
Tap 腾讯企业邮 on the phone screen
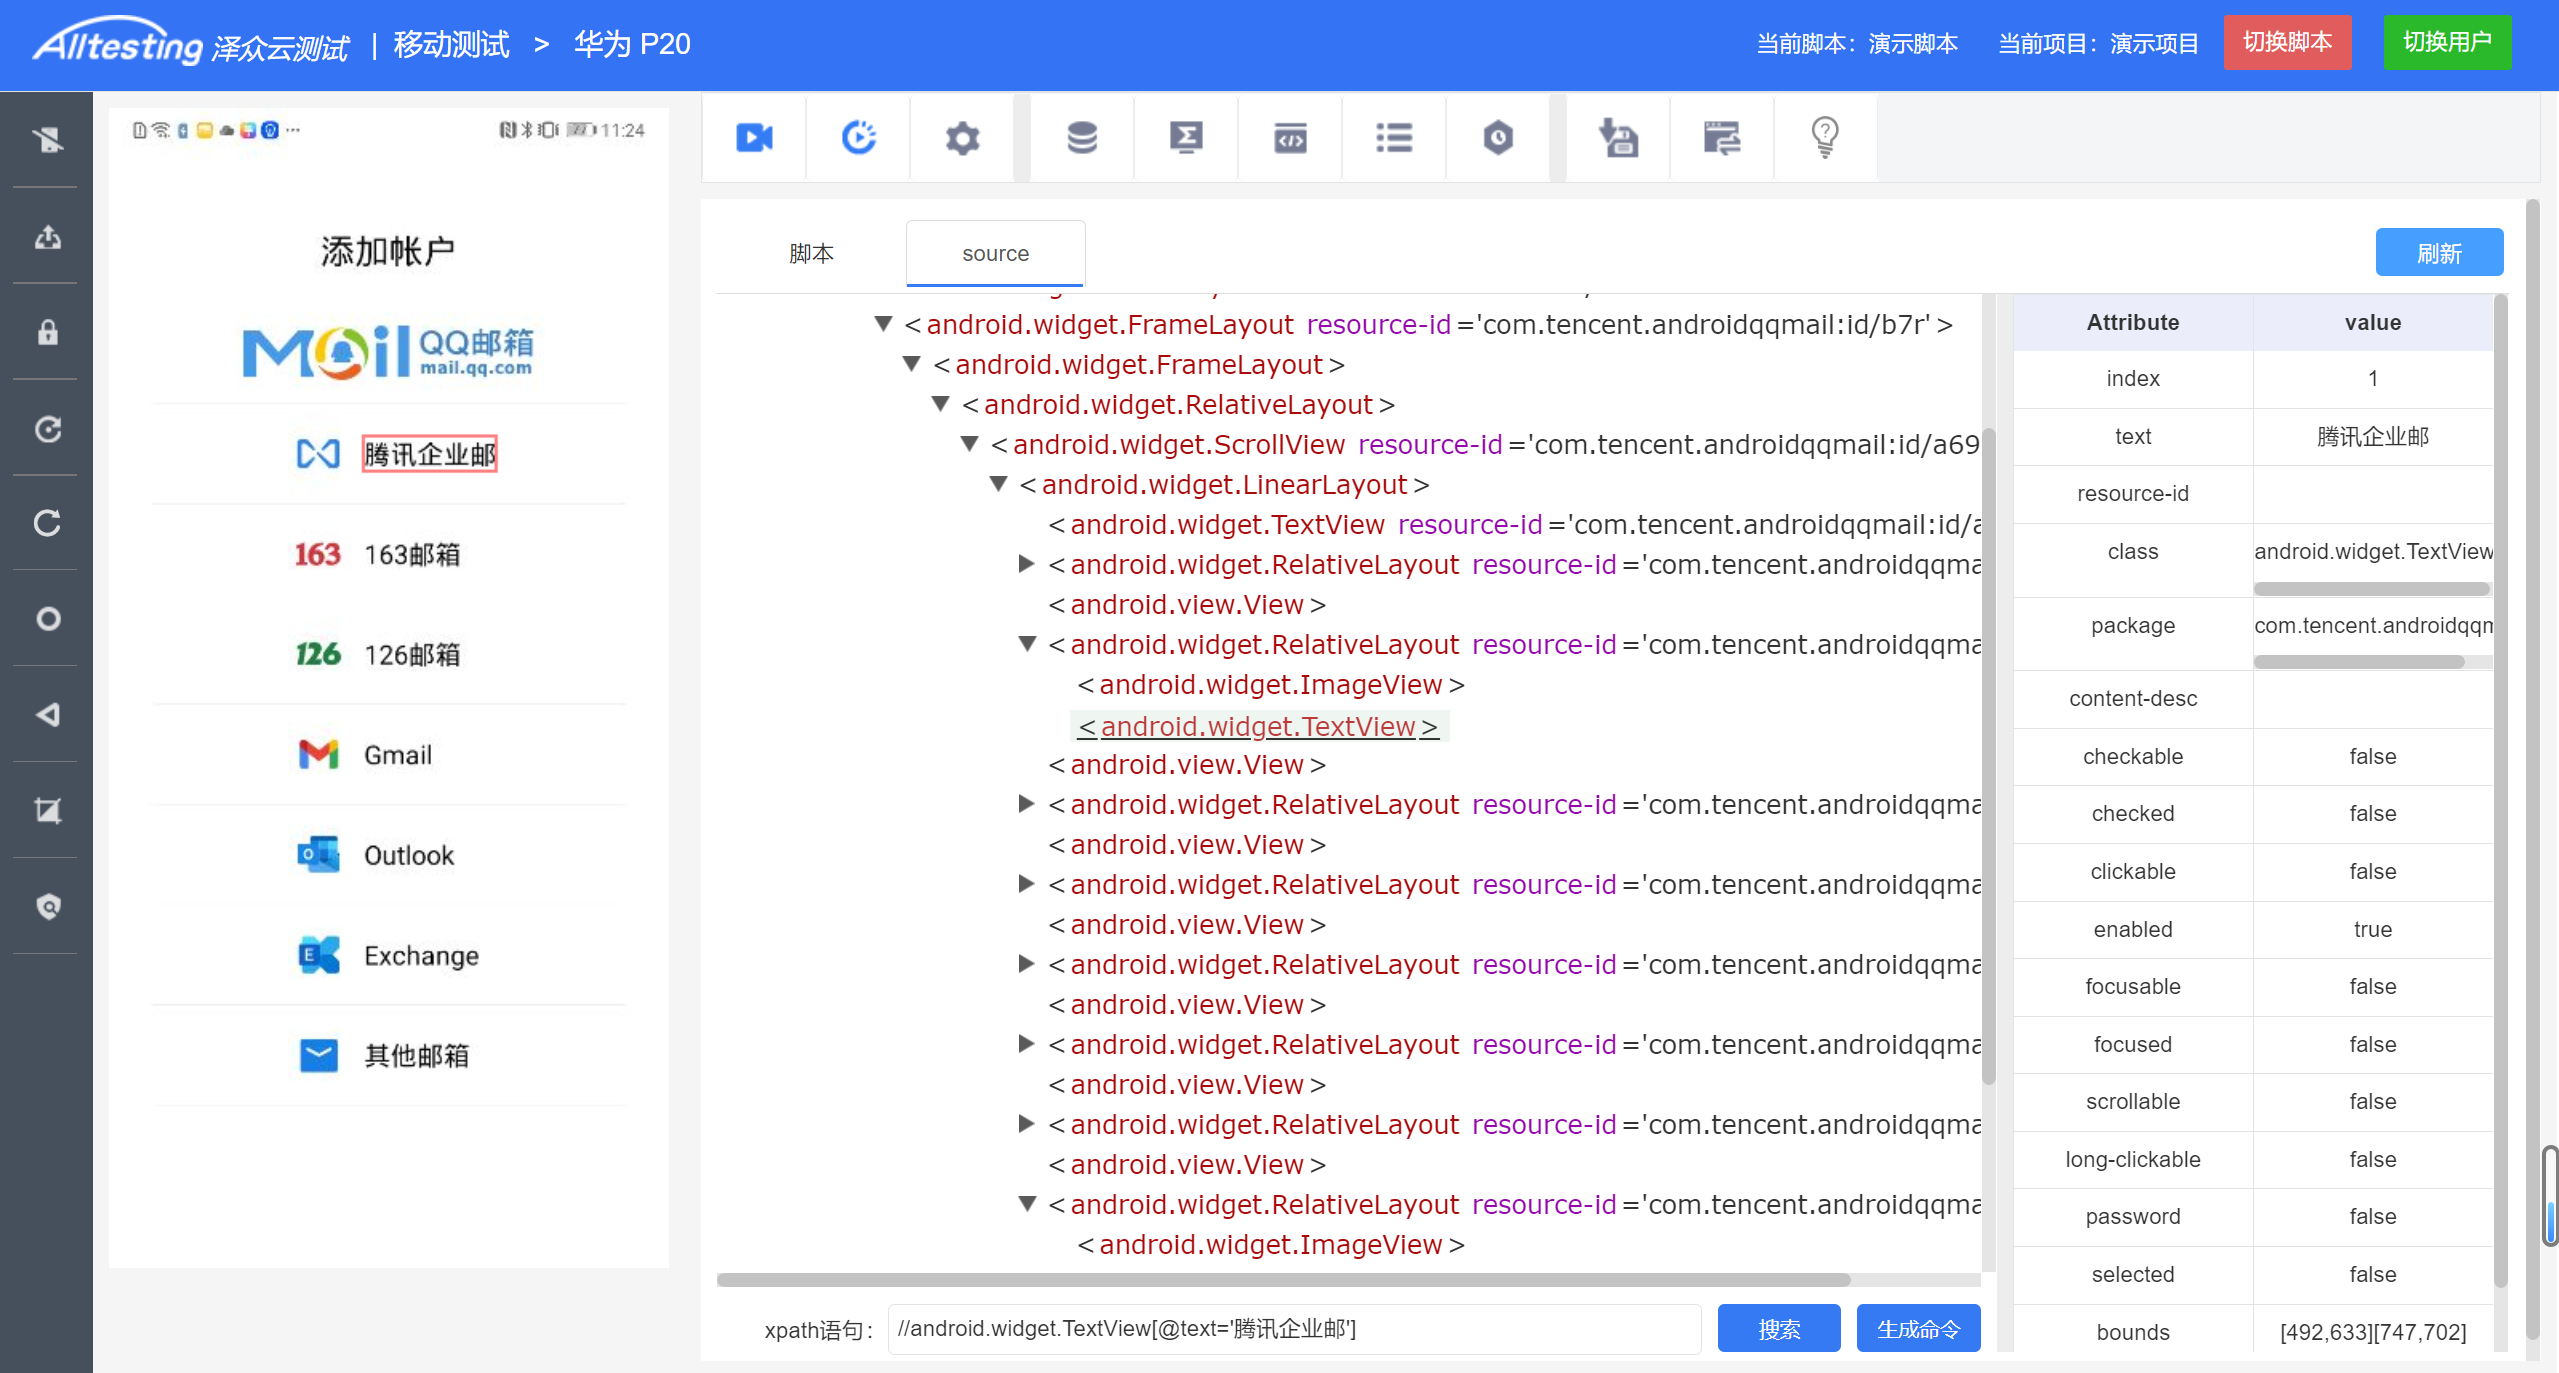[x=429, y=454]
